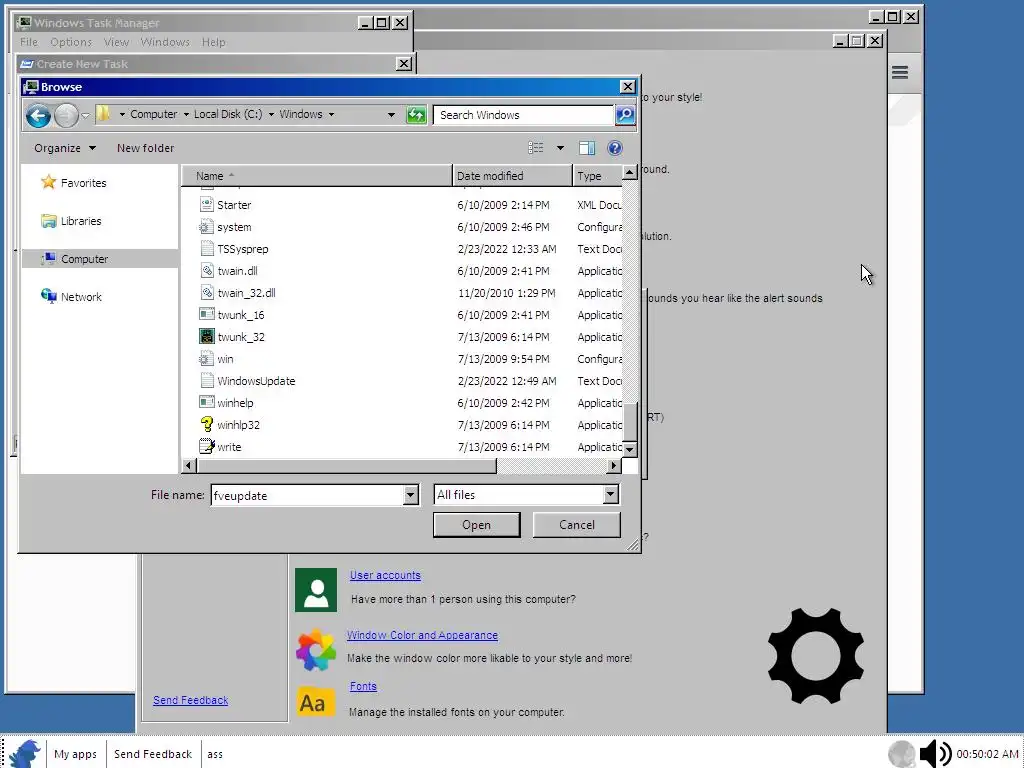Open the Options menu in Task Manager
This screenshot has height=768, width=1024.
[71, 42]
